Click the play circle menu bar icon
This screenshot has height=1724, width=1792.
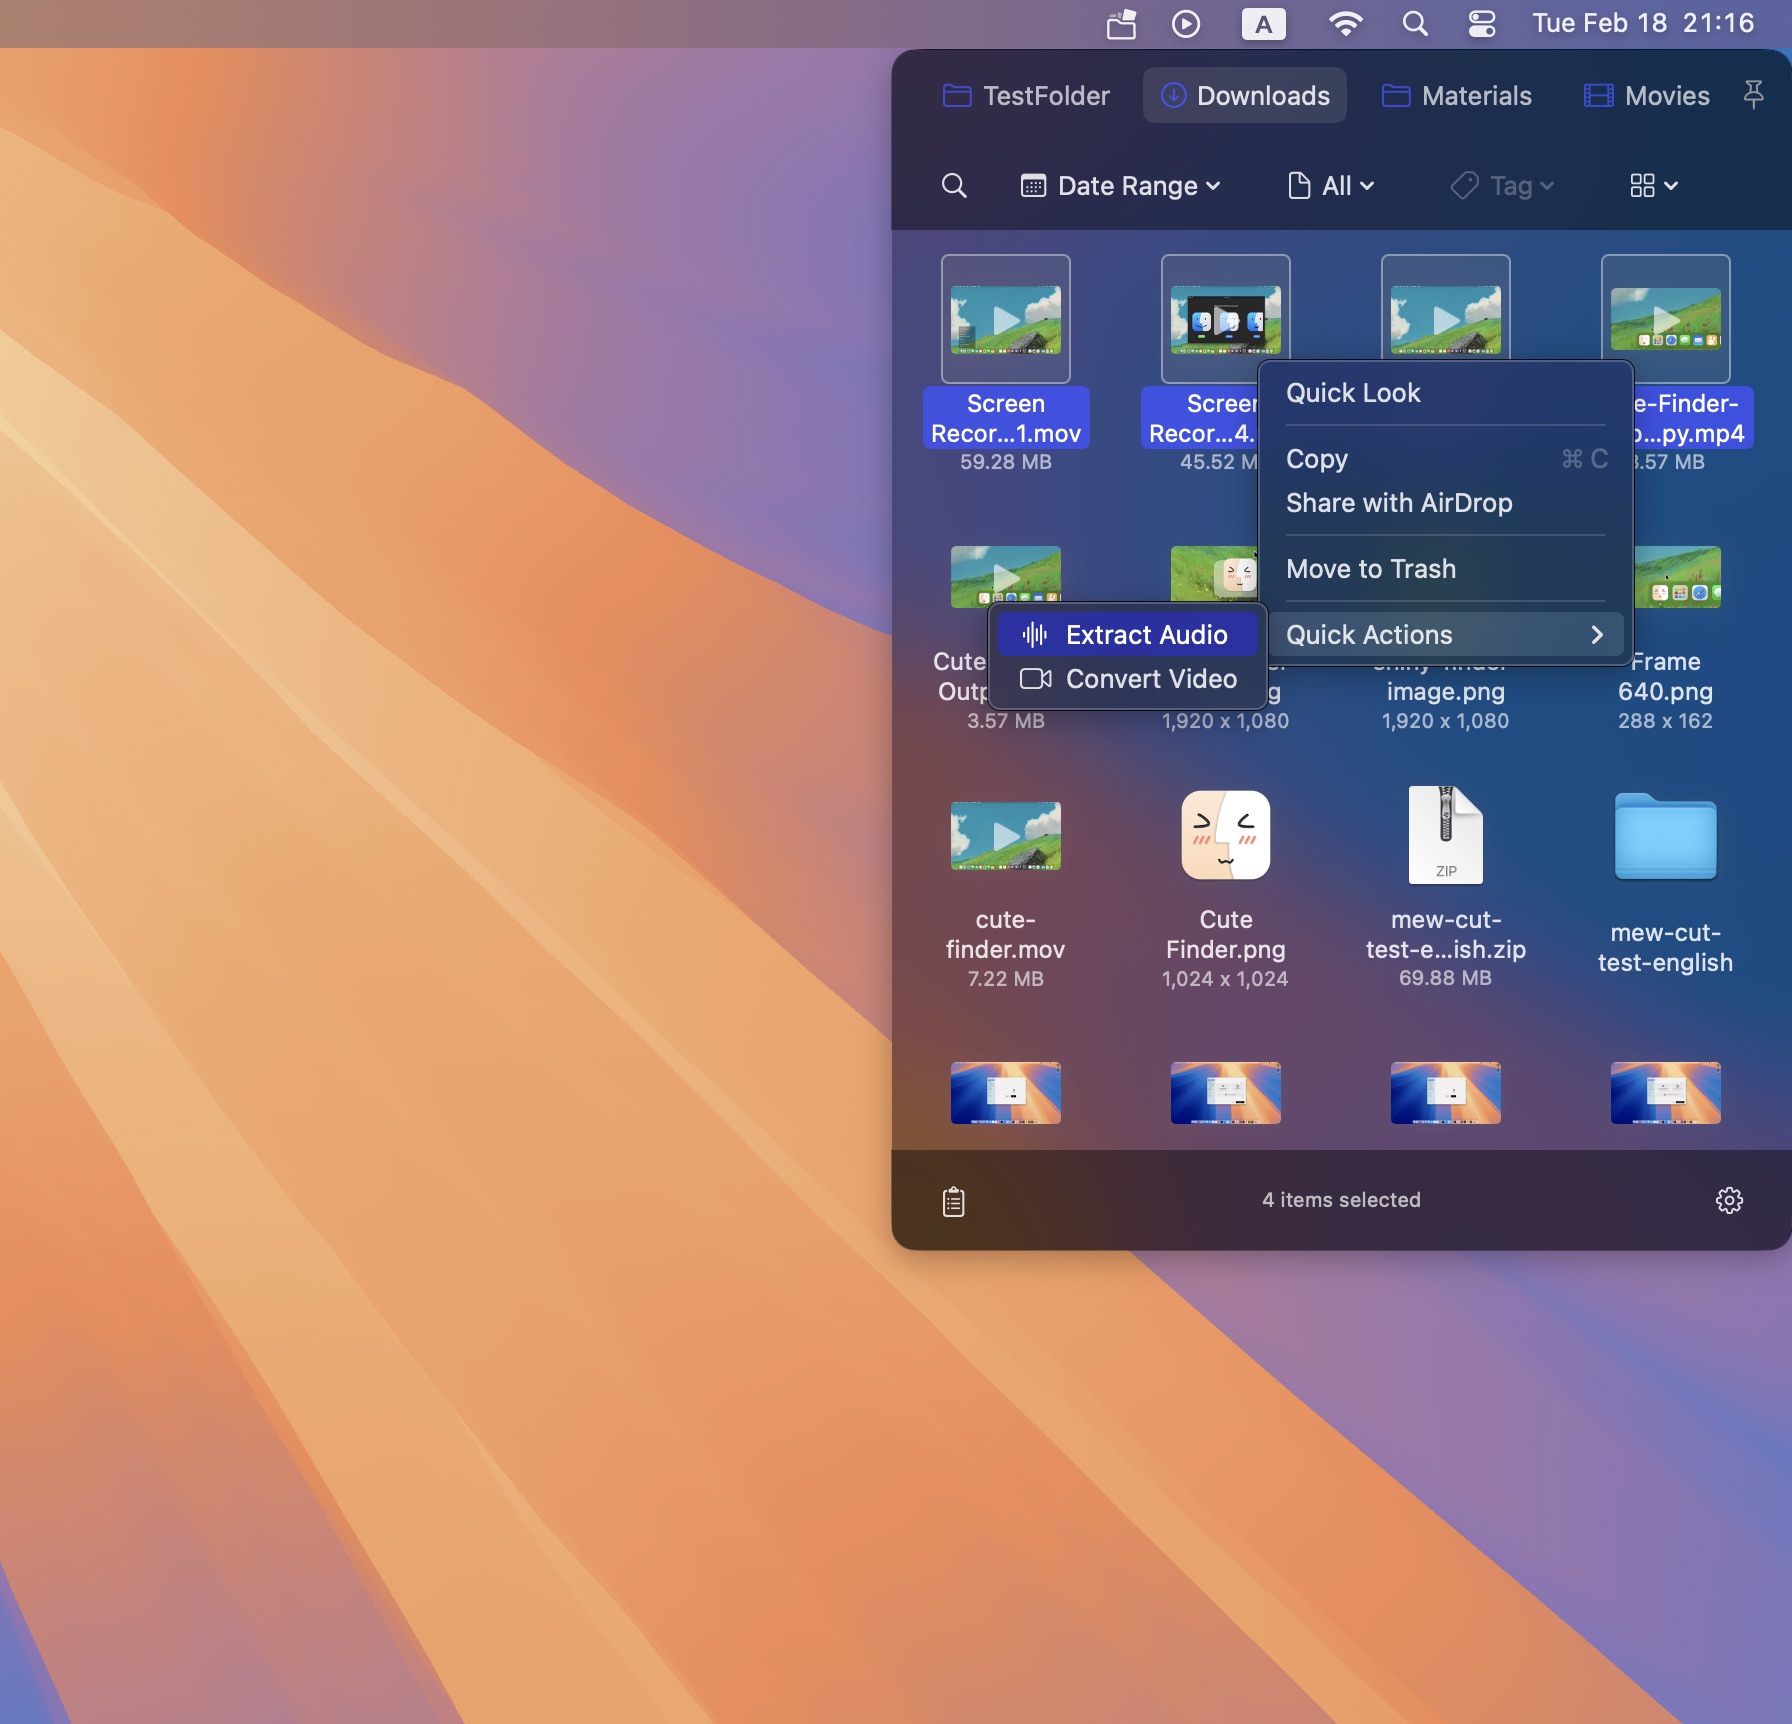[x=1186, y=24]
